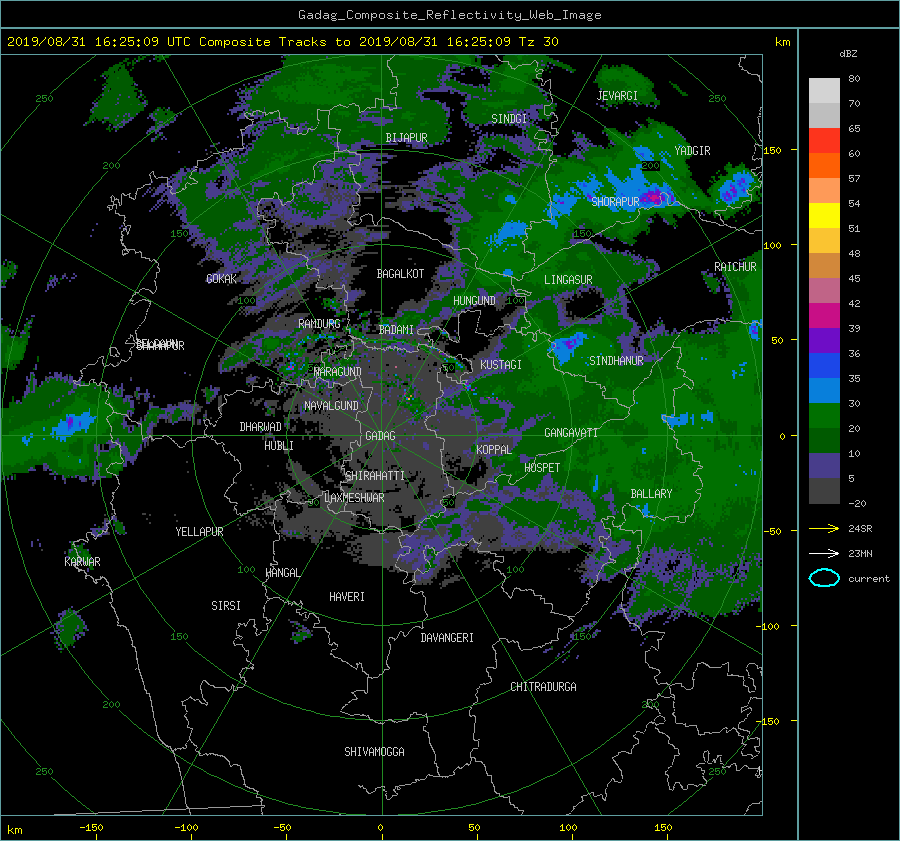The height and width of the screenshot is (841, 900).
Task: Pick the yellow 51-54 dBZ legend swatch
Action: coord(824,216)
